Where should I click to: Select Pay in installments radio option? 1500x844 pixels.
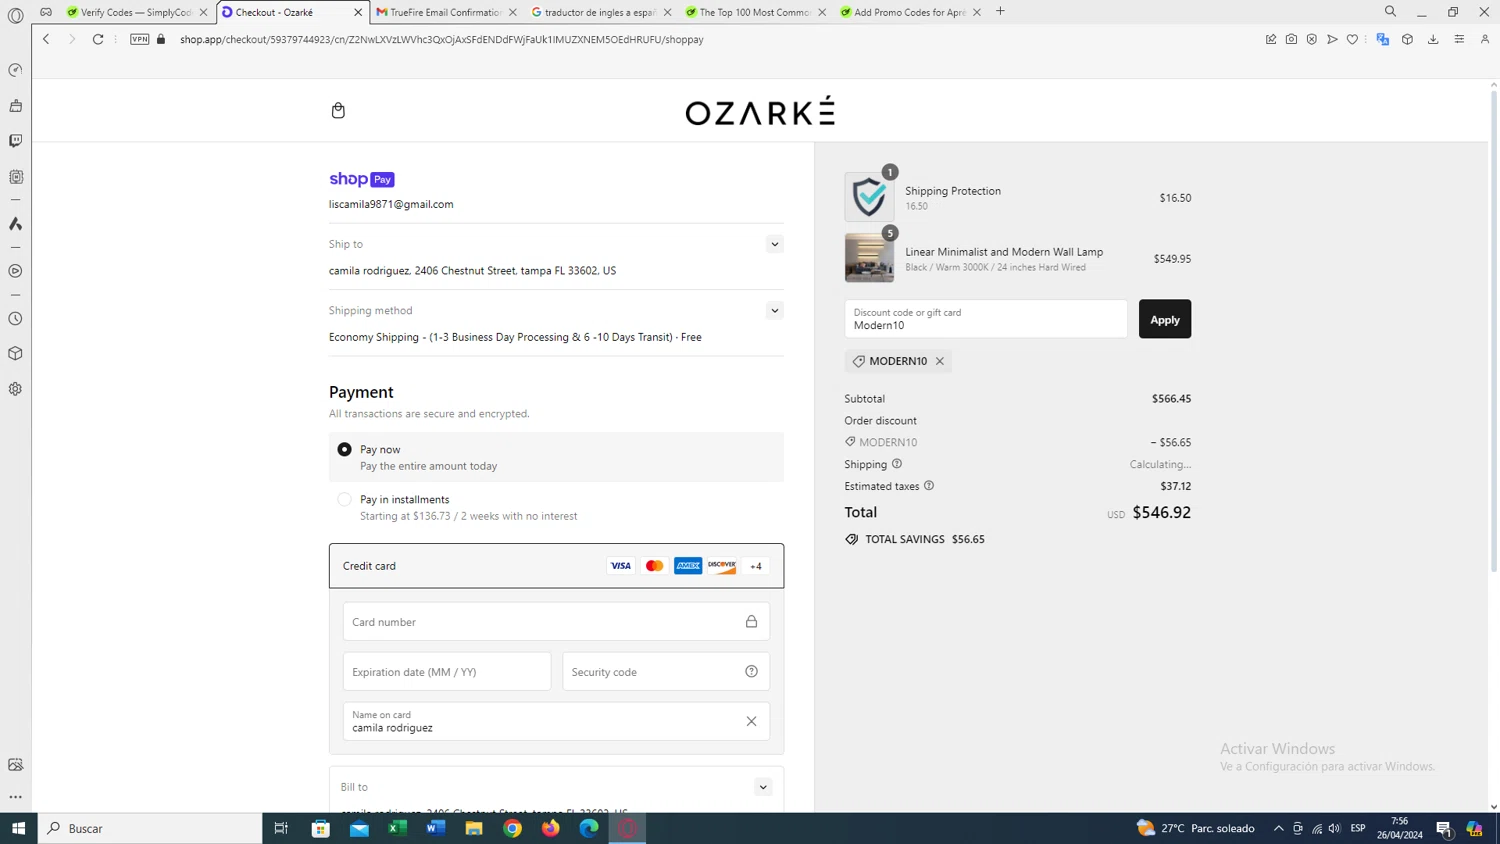click(344, 499)
